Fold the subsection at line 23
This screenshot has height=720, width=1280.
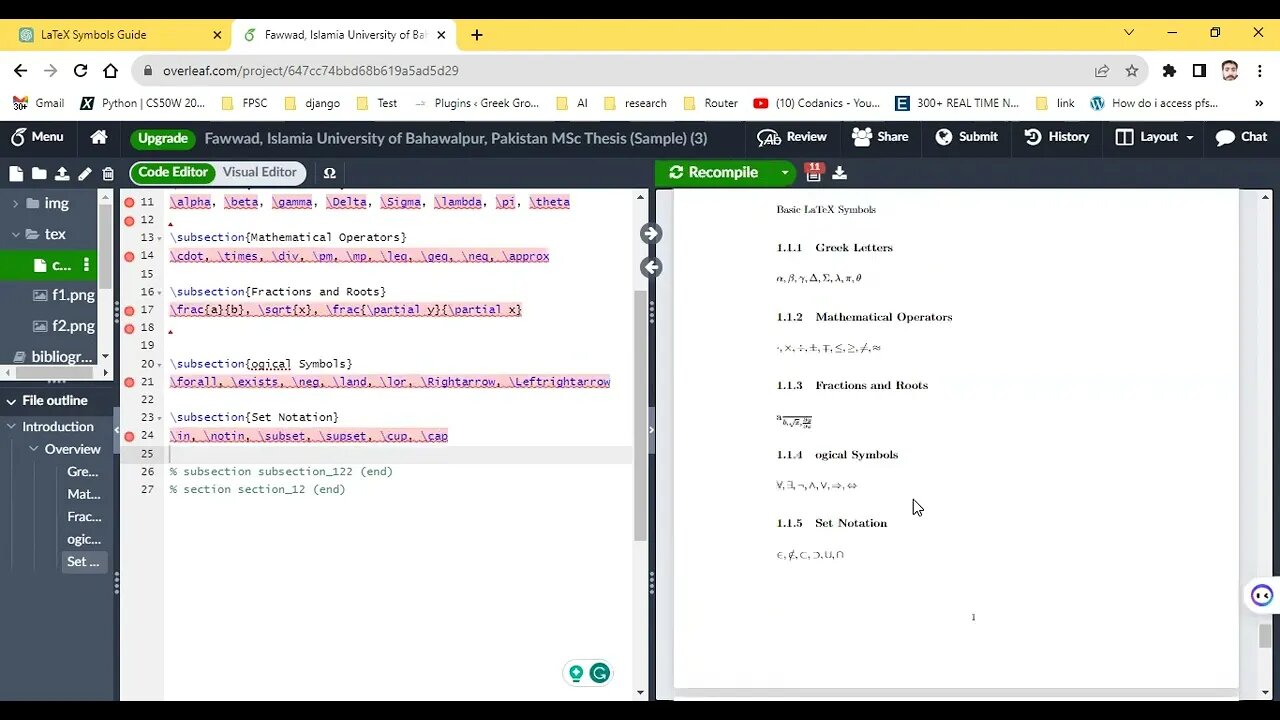pos(161,417)
